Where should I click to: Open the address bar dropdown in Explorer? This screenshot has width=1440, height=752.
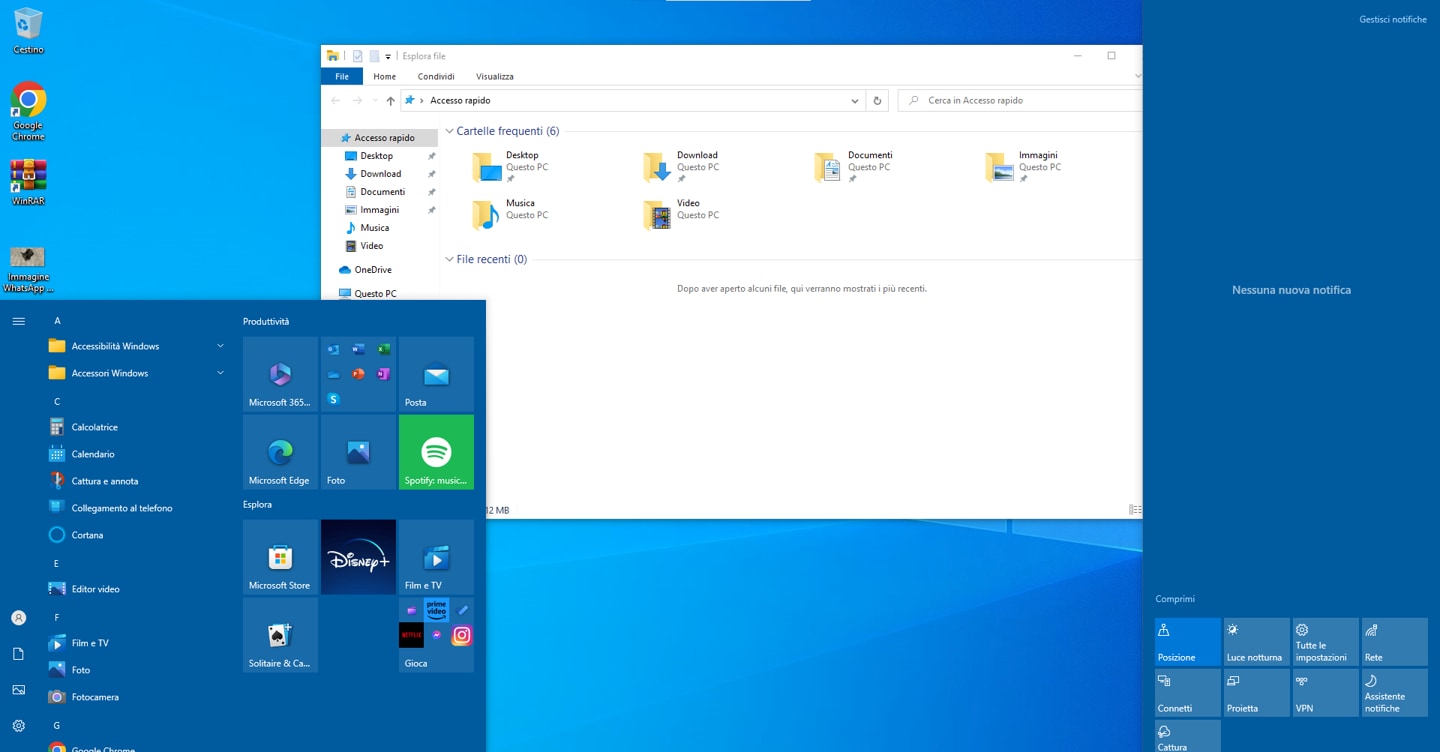click(x=854, y=100)
